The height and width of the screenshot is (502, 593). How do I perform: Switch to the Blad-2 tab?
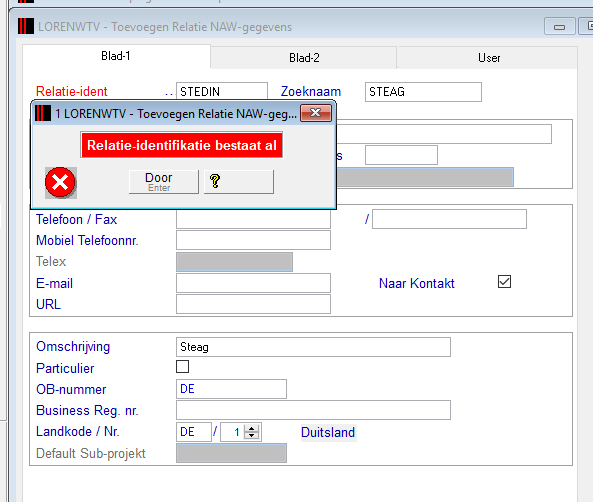(x=304, y=58)
